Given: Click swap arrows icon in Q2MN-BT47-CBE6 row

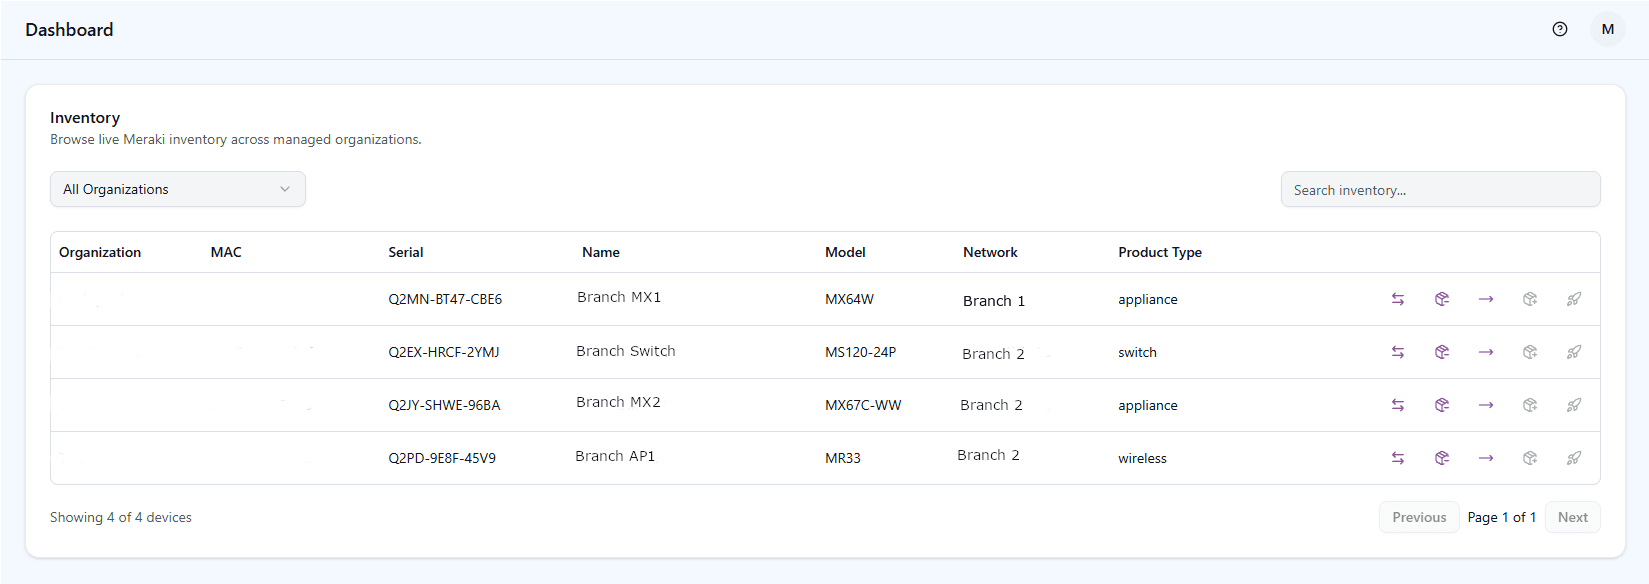Looking at the screenshot, I should (x=1398, y=299).
